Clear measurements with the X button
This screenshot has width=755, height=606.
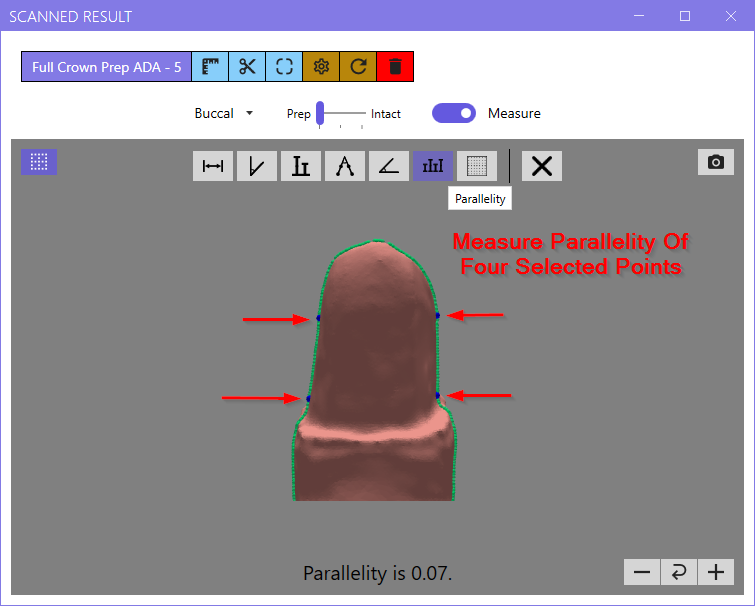[542, 166]
